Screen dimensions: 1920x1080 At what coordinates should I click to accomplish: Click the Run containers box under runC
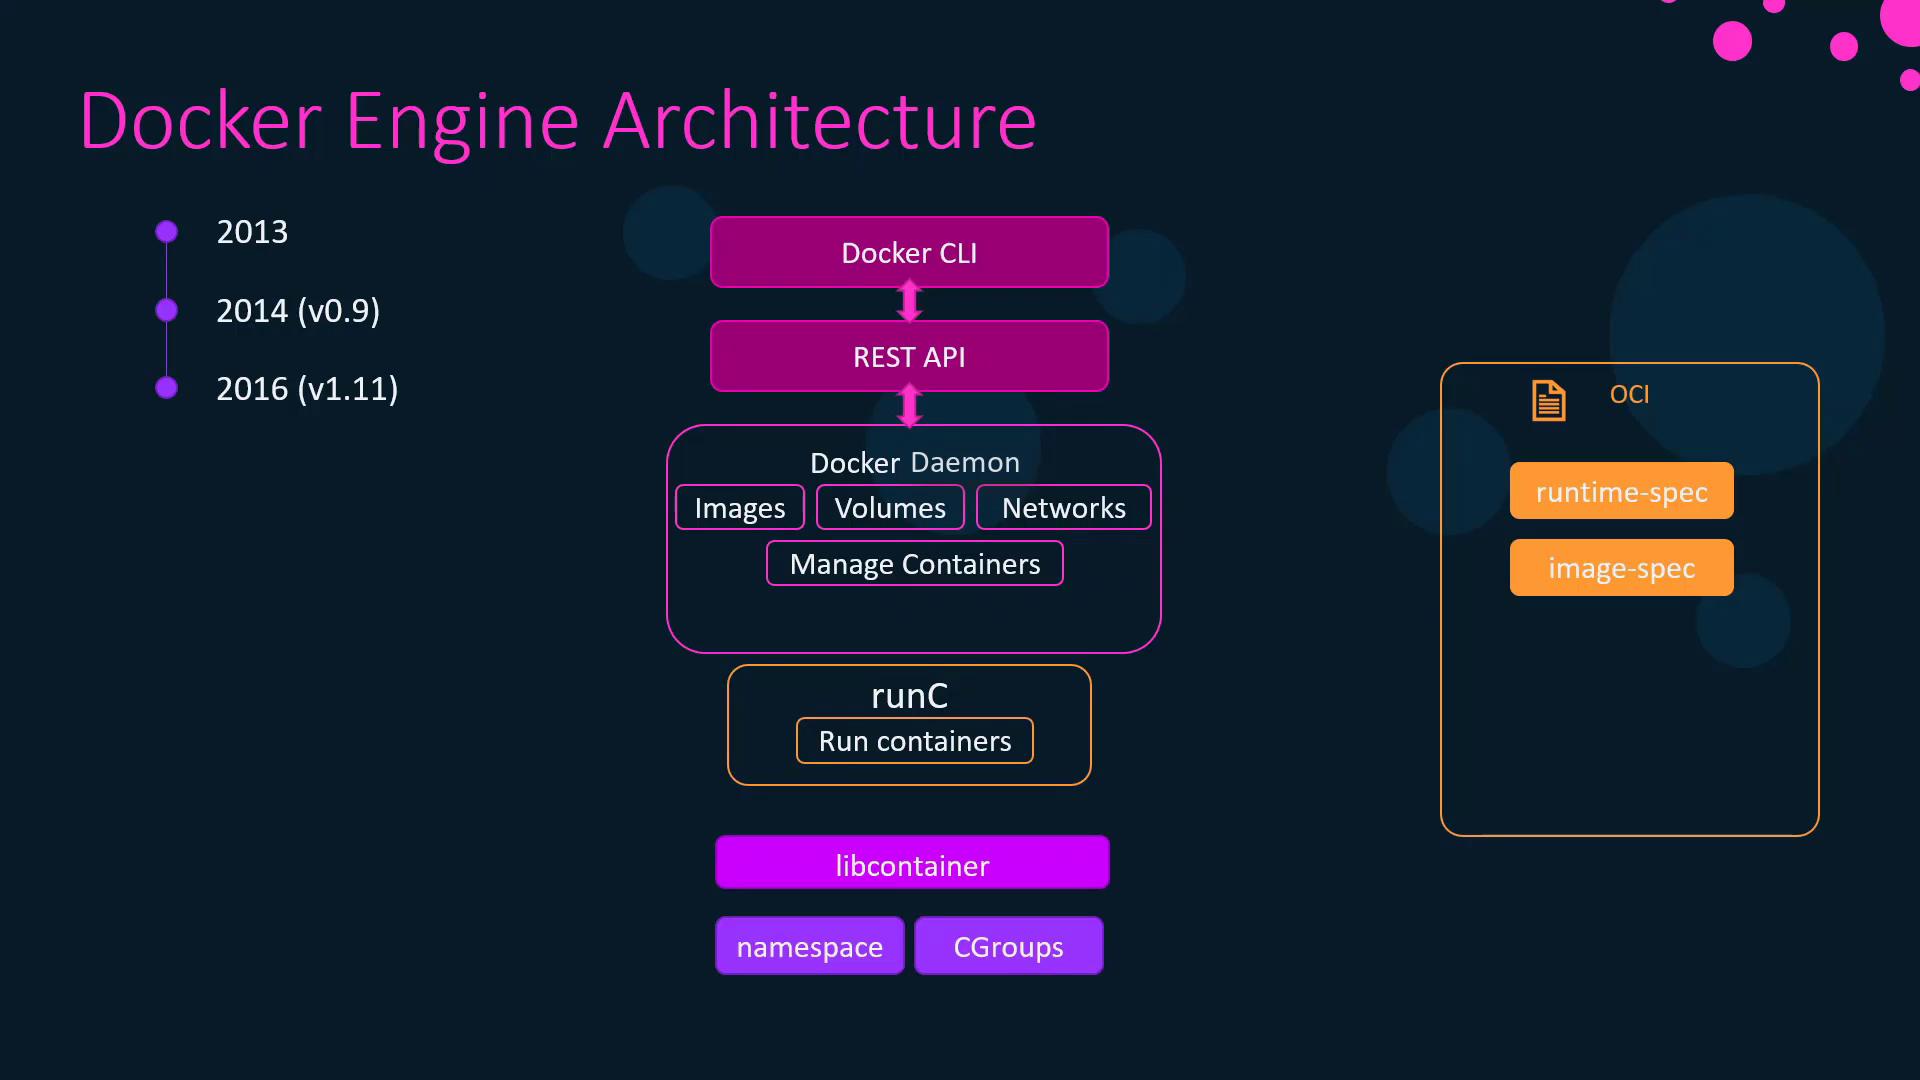click(914, 741)
